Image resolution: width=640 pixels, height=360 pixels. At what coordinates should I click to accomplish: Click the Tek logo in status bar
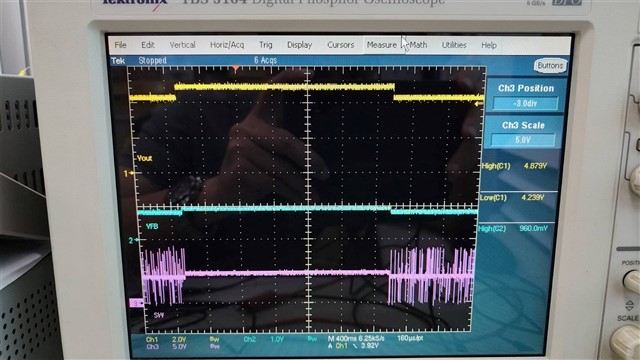click(x=118, y=61)
